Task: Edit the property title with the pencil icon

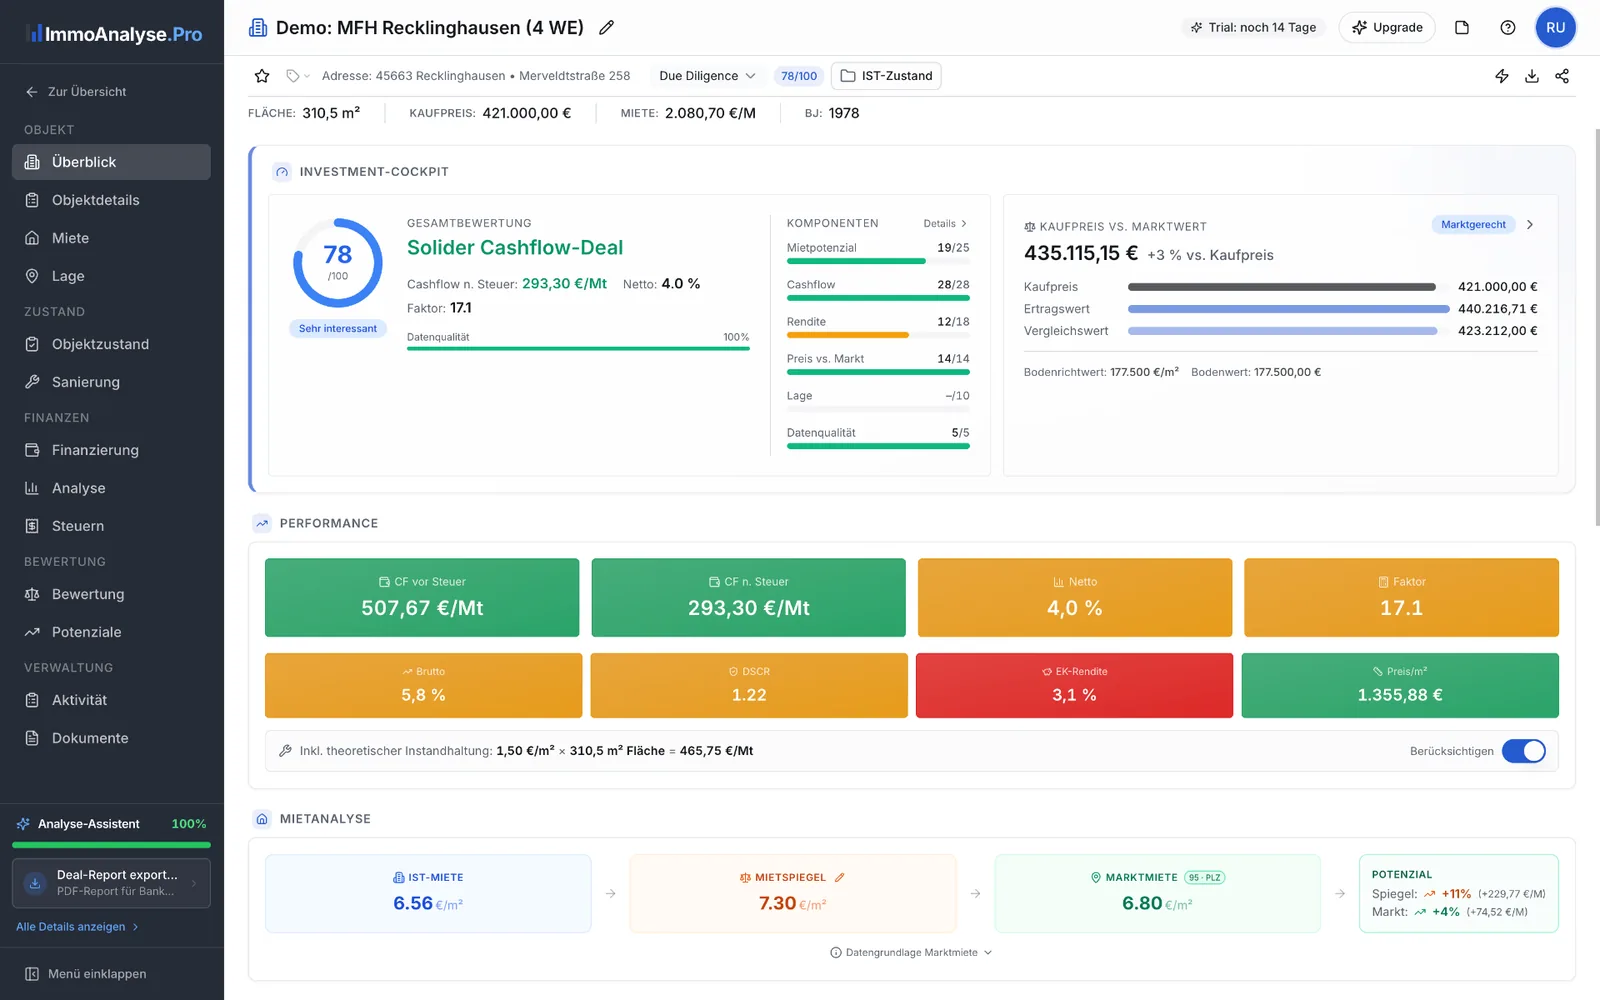Action: pyautogui.click(x=607, y=28)
